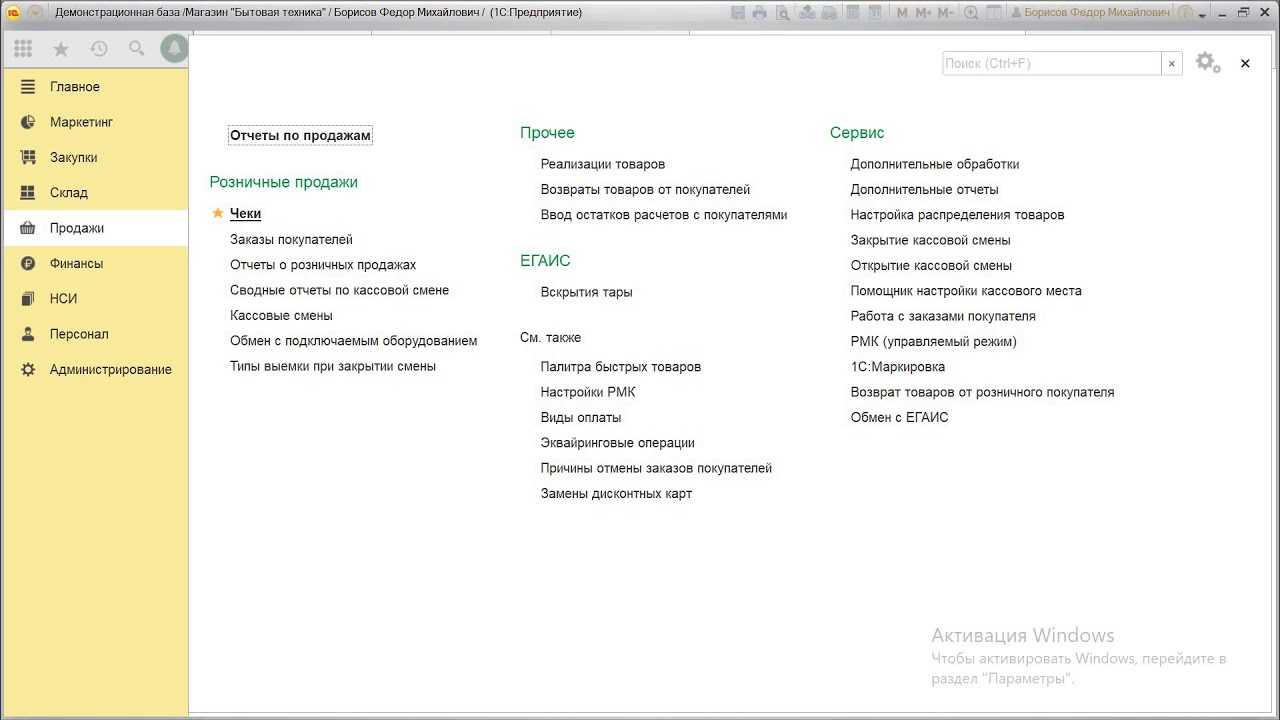Open Заказы покупателей
The height and width of the screenshot is (720, 1280).
[x=291, y=240]
